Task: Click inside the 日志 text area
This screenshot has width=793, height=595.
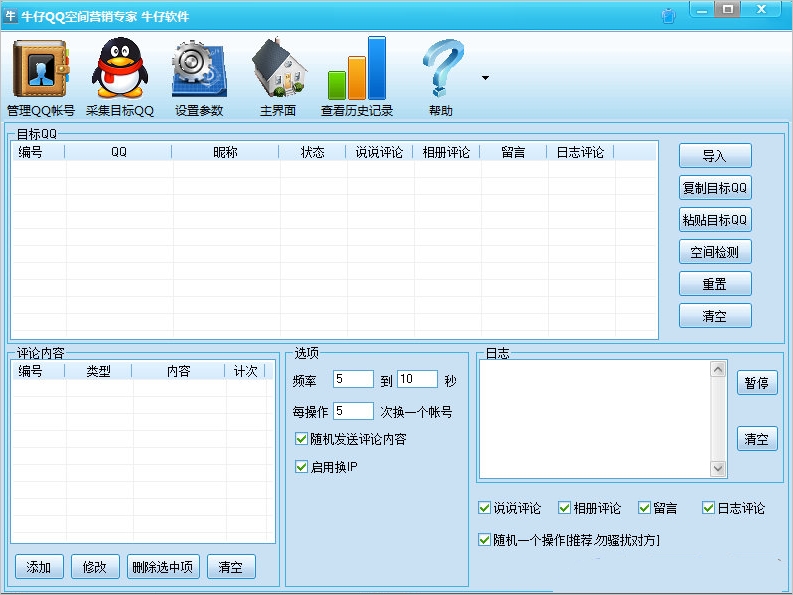Action: [595, 419]
